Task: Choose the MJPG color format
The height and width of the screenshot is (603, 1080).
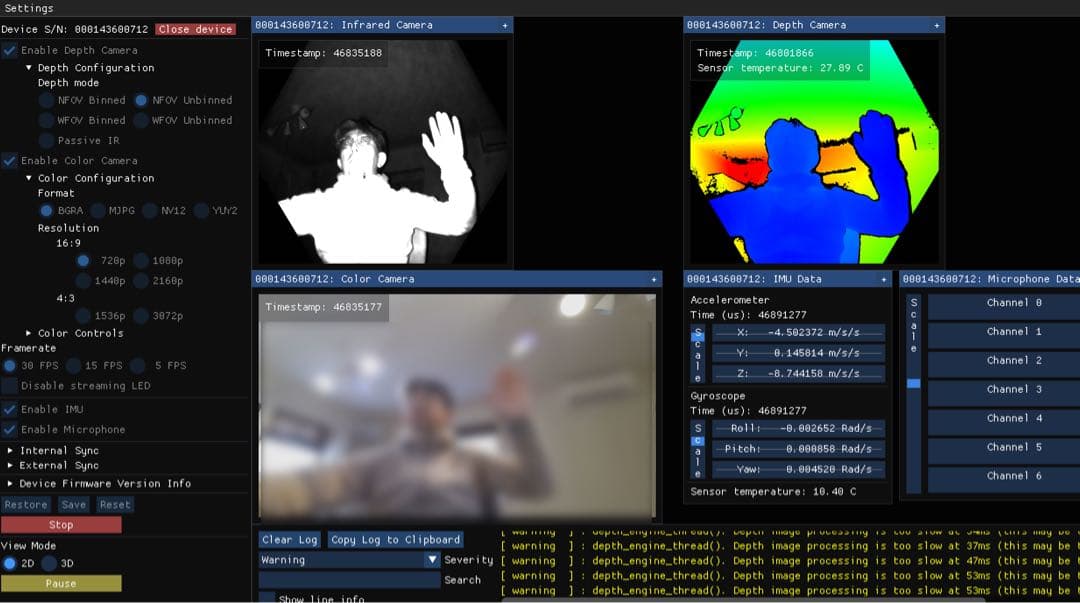Action: 98,210
